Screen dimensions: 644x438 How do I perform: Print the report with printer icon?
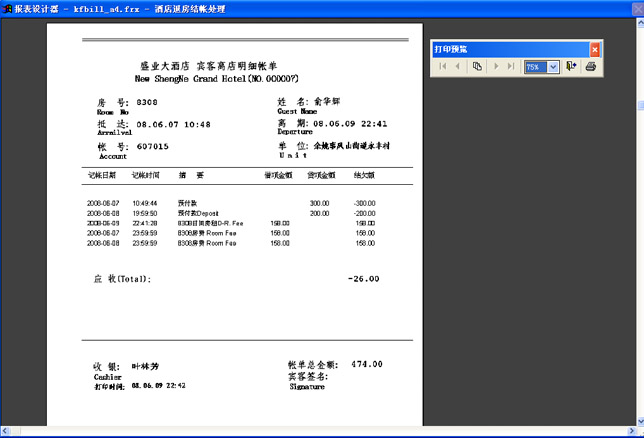(x=590, y=66)
